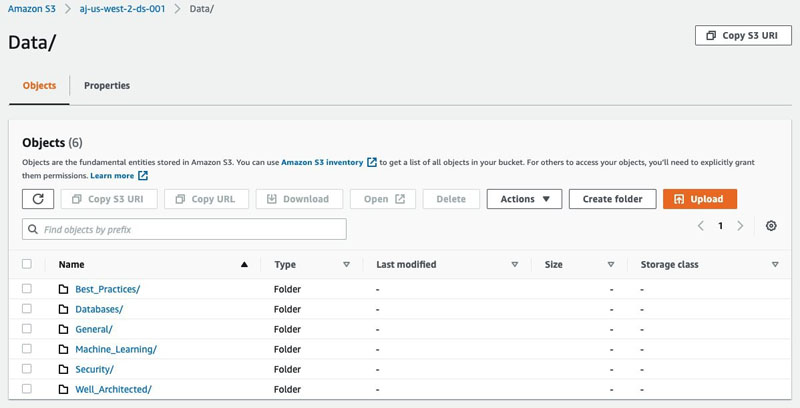The height and width of the screenshot is (408, 800).
Task: Open the Security/ folder link
Action: click(x=94, y=369)
